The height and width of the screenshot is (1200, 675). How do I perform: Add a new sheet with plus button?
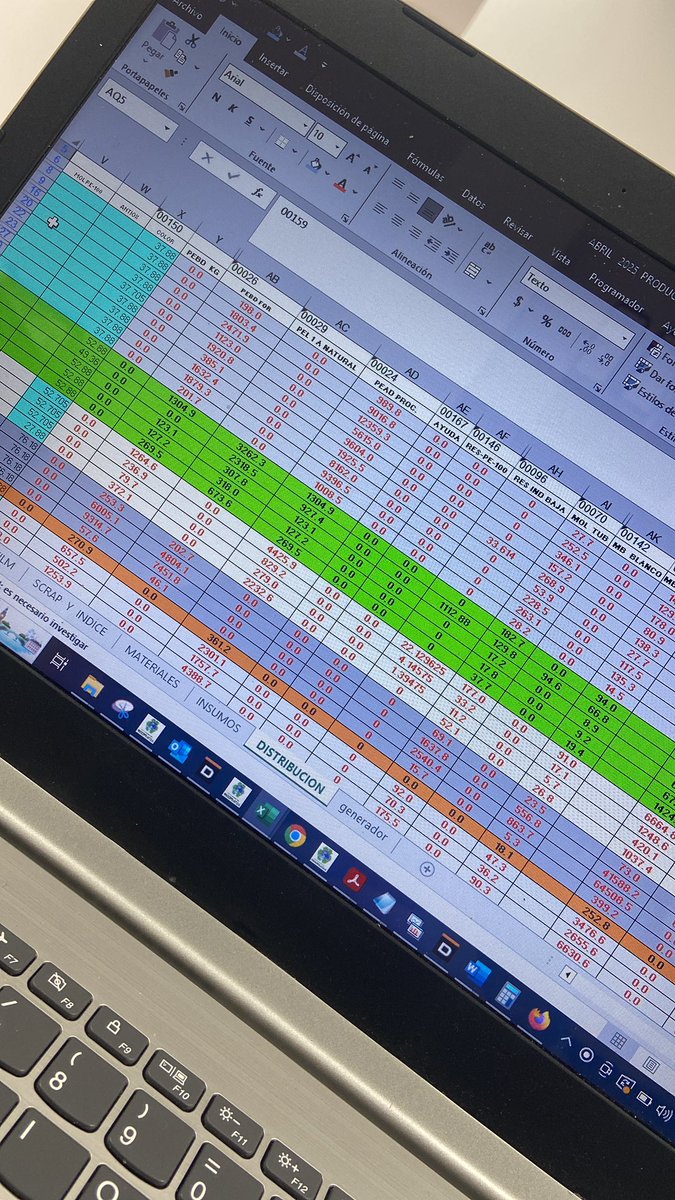click(427, 868)
